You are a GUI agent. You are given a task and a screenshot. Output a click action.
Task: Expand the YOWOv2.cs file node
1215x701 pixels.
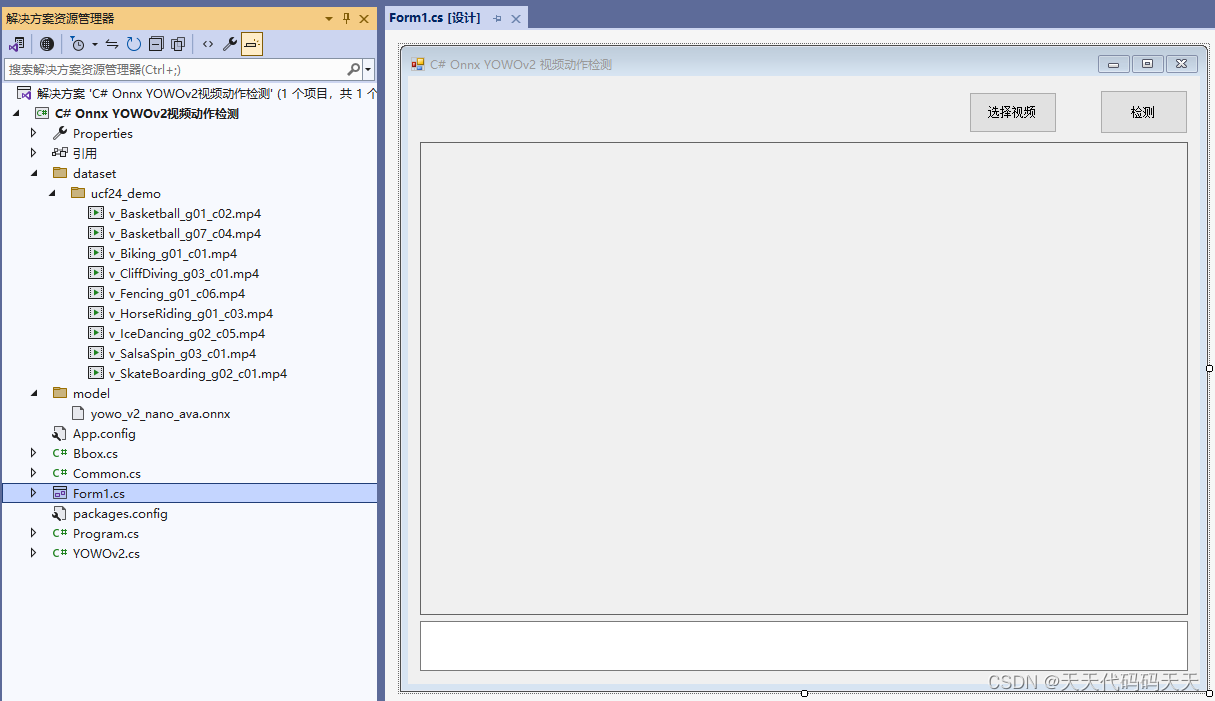pyautogui.click(x=32, y=553)
